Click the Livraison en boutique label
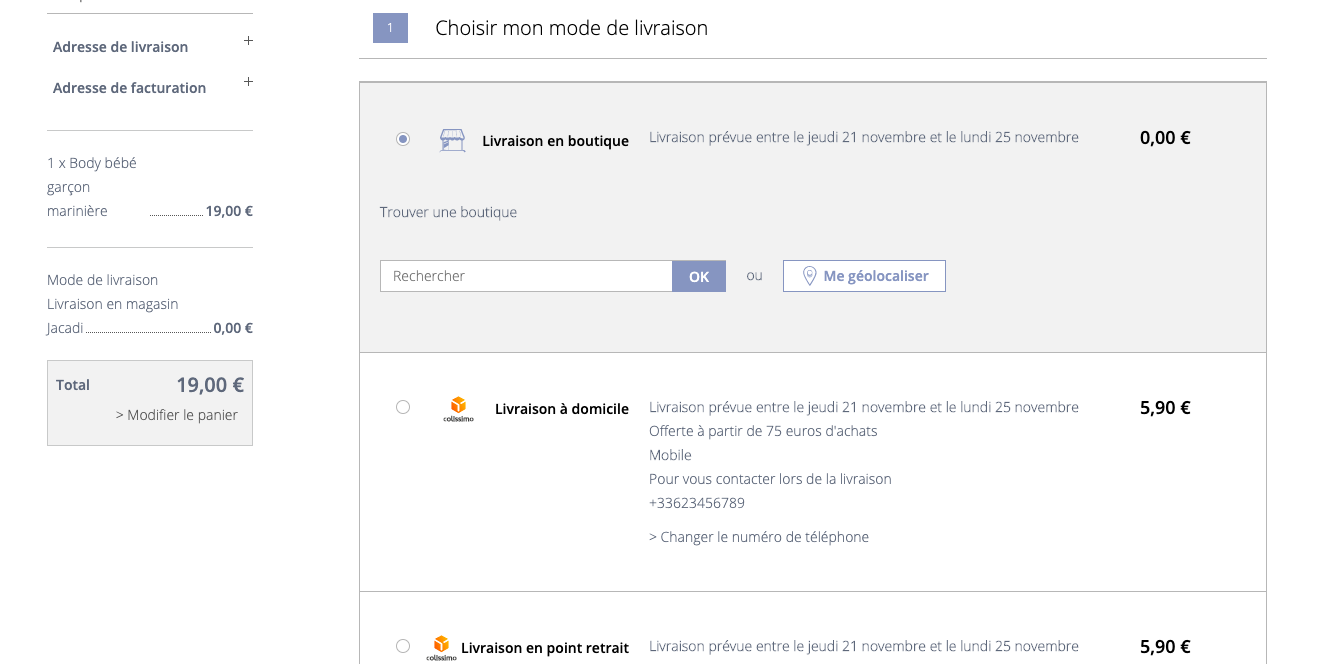Viewport: 1324px width, 664px height. point(555,141)
